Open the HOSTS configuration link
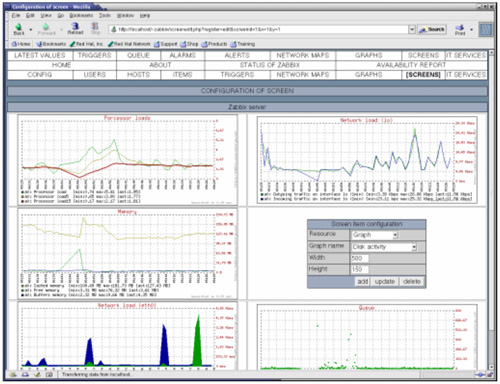The height and width of the screenshot is (384, 500). pyautogui.click(x=138, y=75)
